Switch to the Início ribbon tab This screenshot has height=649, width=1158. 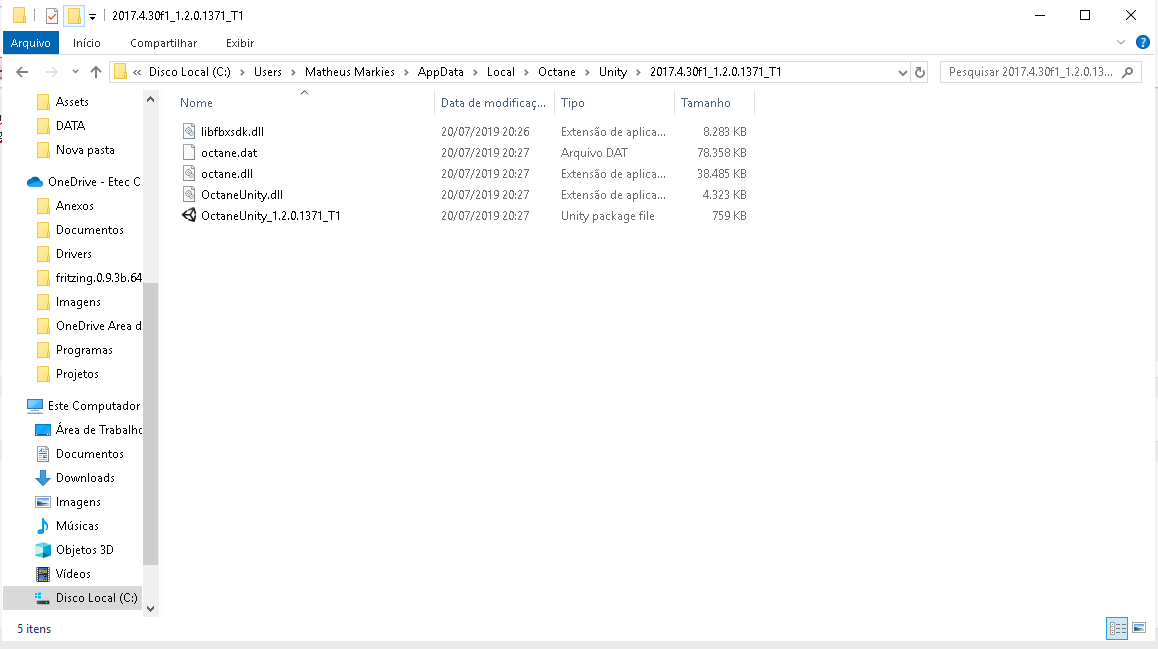[86, 43]
